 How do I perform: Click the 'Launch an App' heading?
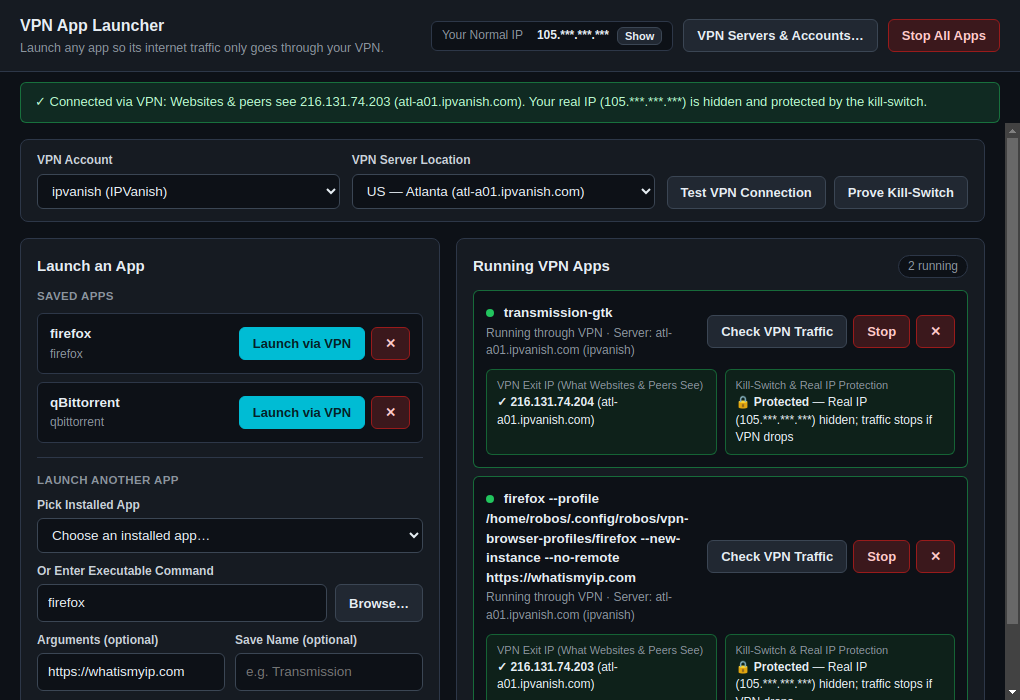[90, 266]
